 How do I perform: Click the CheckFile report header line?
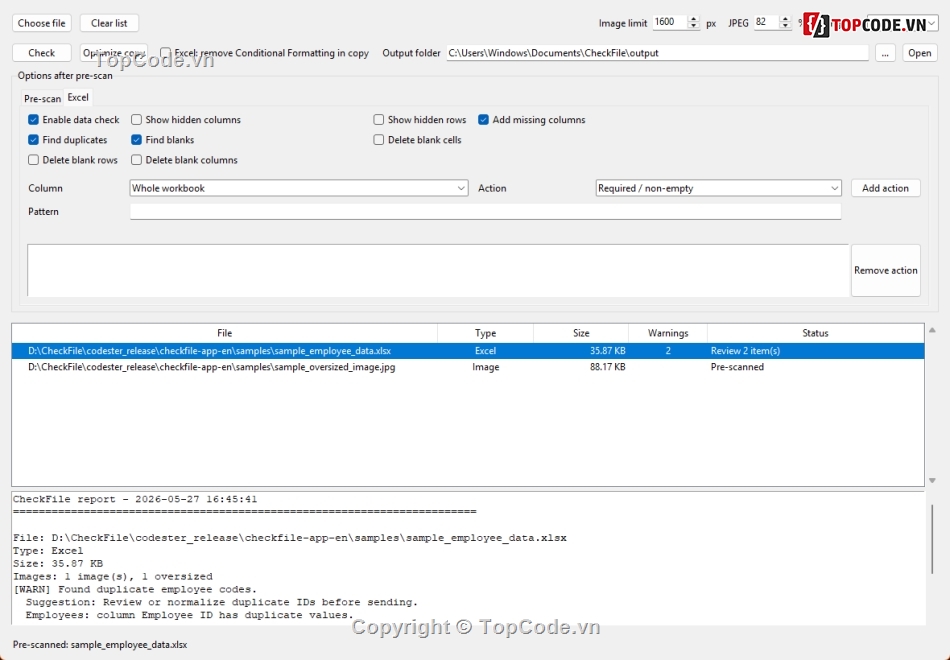(x=135, y=499)
